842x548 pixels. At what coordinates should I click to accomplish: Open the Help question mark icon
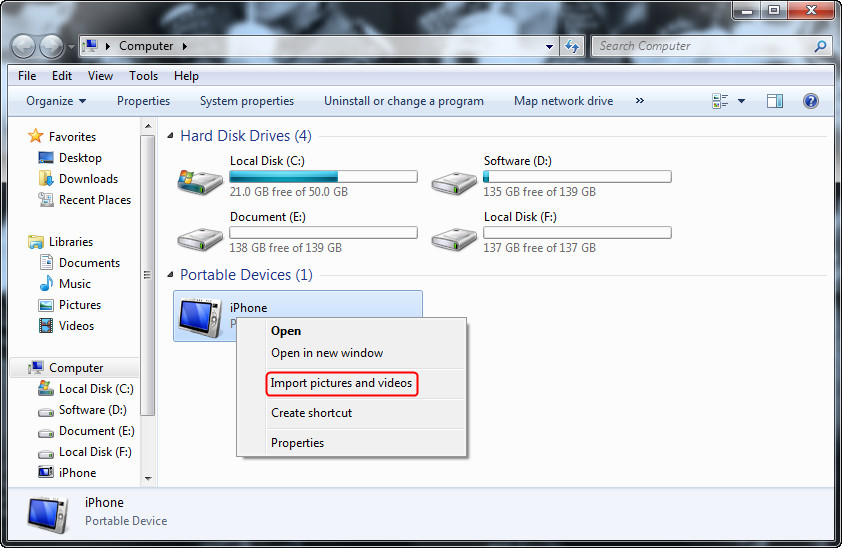tap(811, 101)
